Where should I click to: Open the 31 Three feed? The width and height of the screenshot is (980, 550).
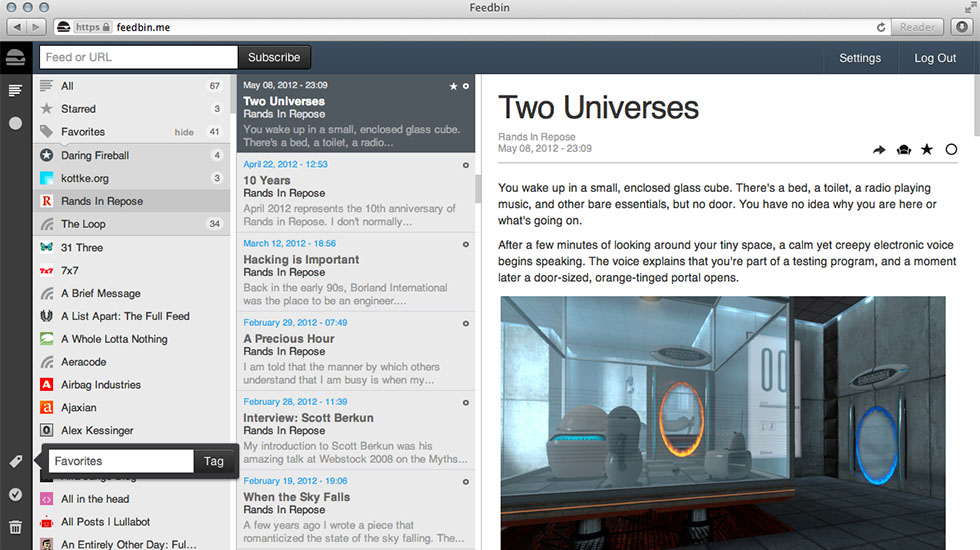131,248
